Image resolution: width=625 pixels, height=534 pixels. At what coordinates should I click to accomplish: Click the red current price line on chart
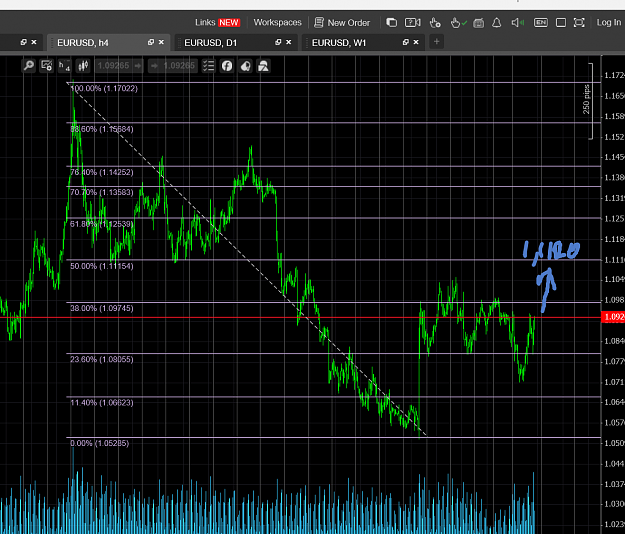[299, 318]
